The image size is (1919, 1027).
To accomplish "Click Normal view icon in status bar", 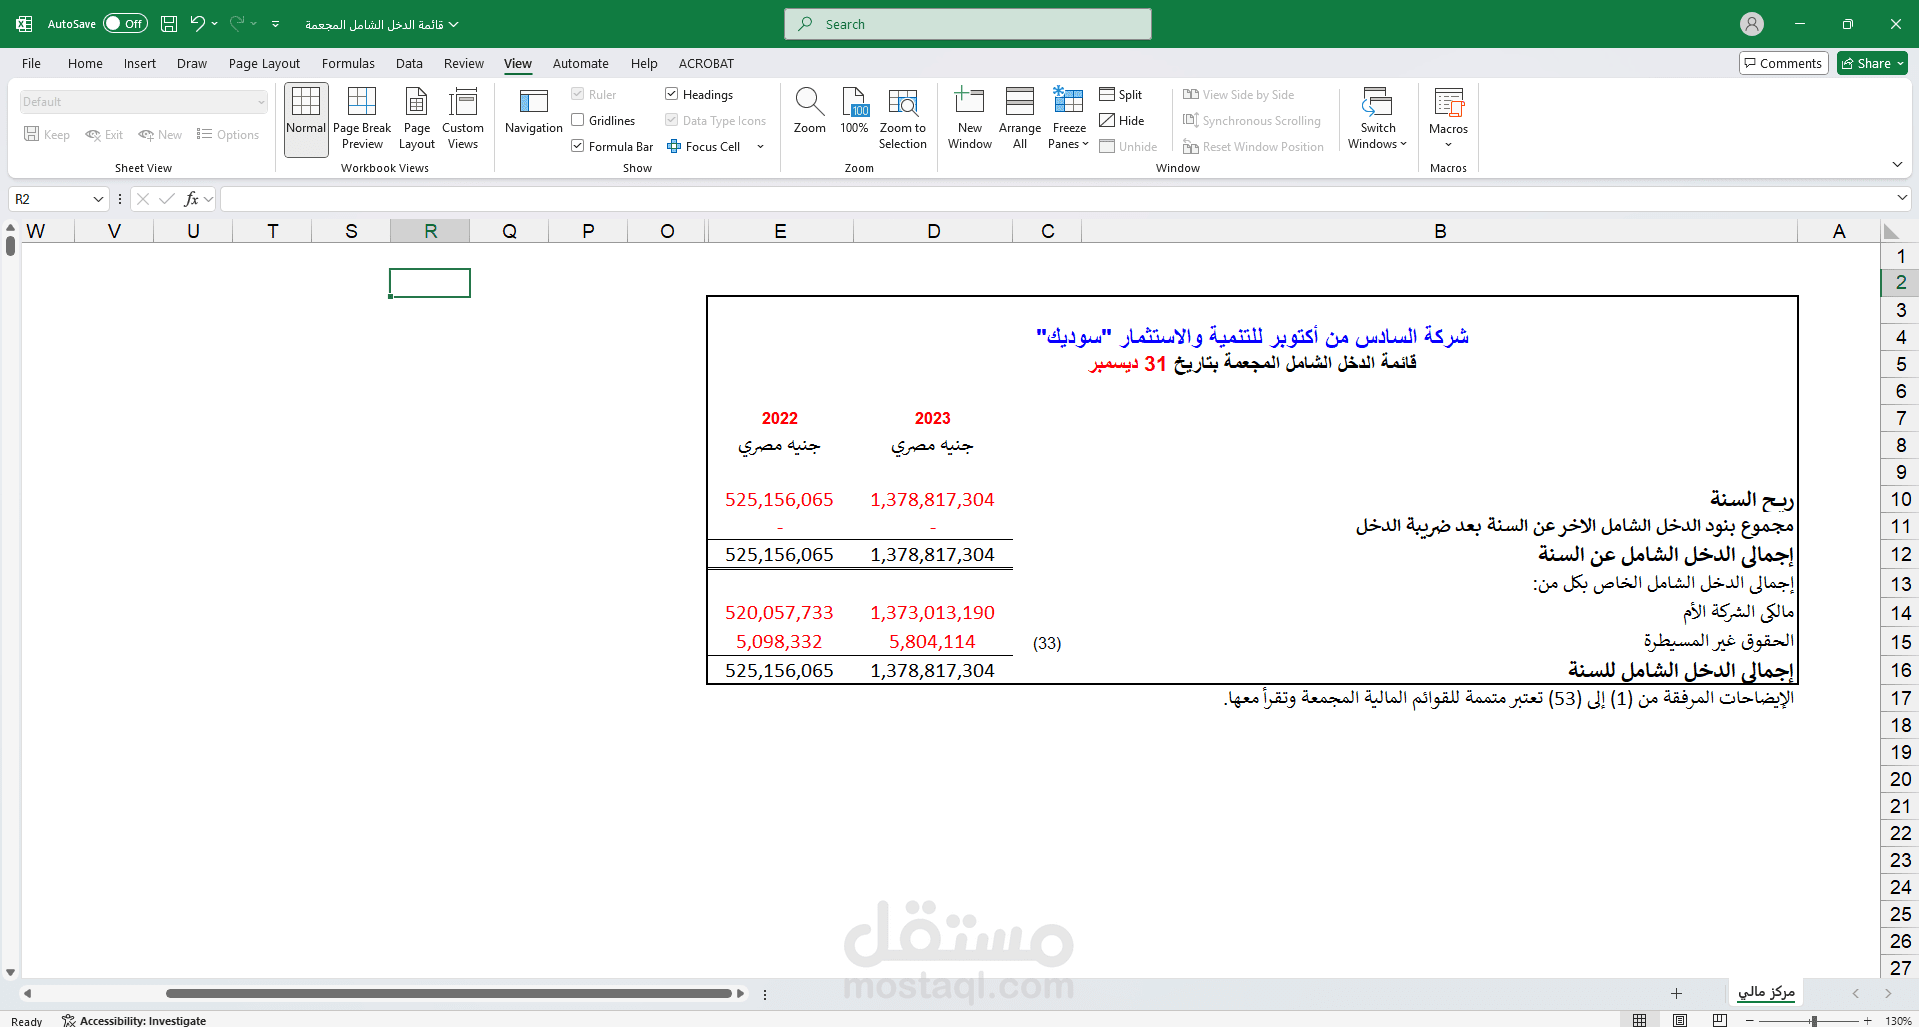I will [1640, 1020].
